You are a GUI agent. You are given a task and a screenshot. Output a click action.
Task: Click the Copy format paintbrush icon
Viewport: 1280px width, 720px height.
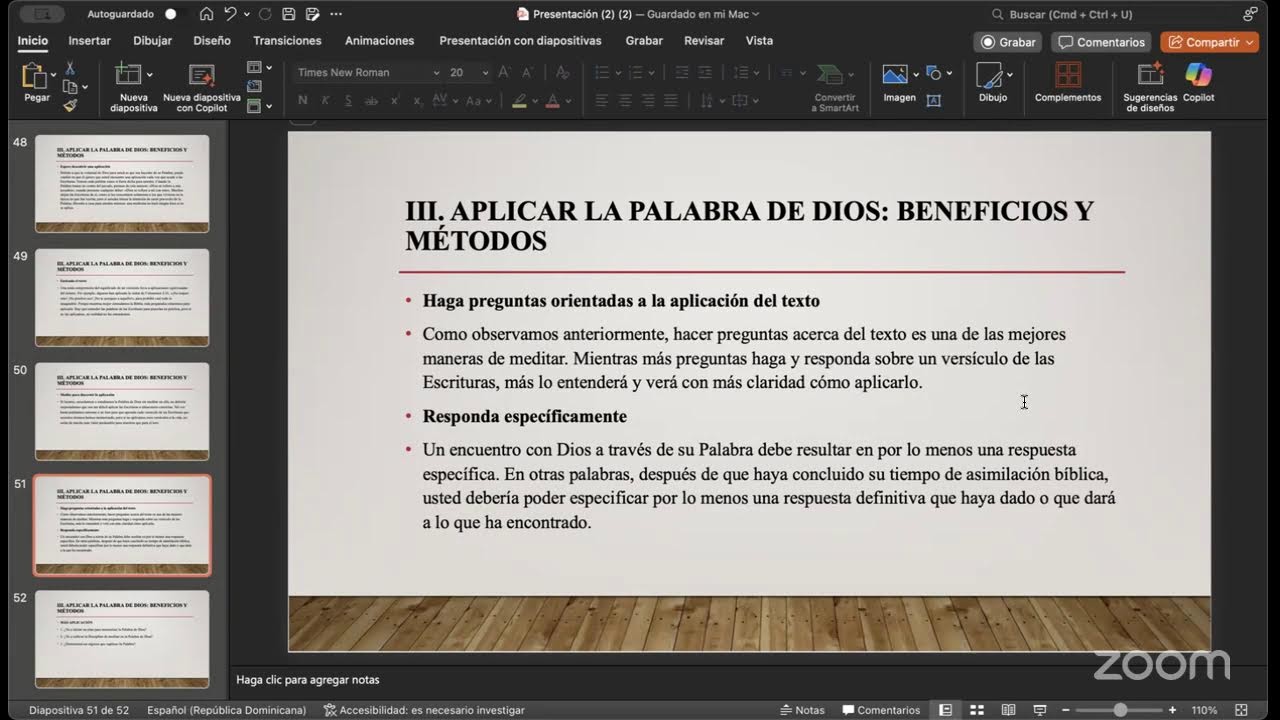70,105
